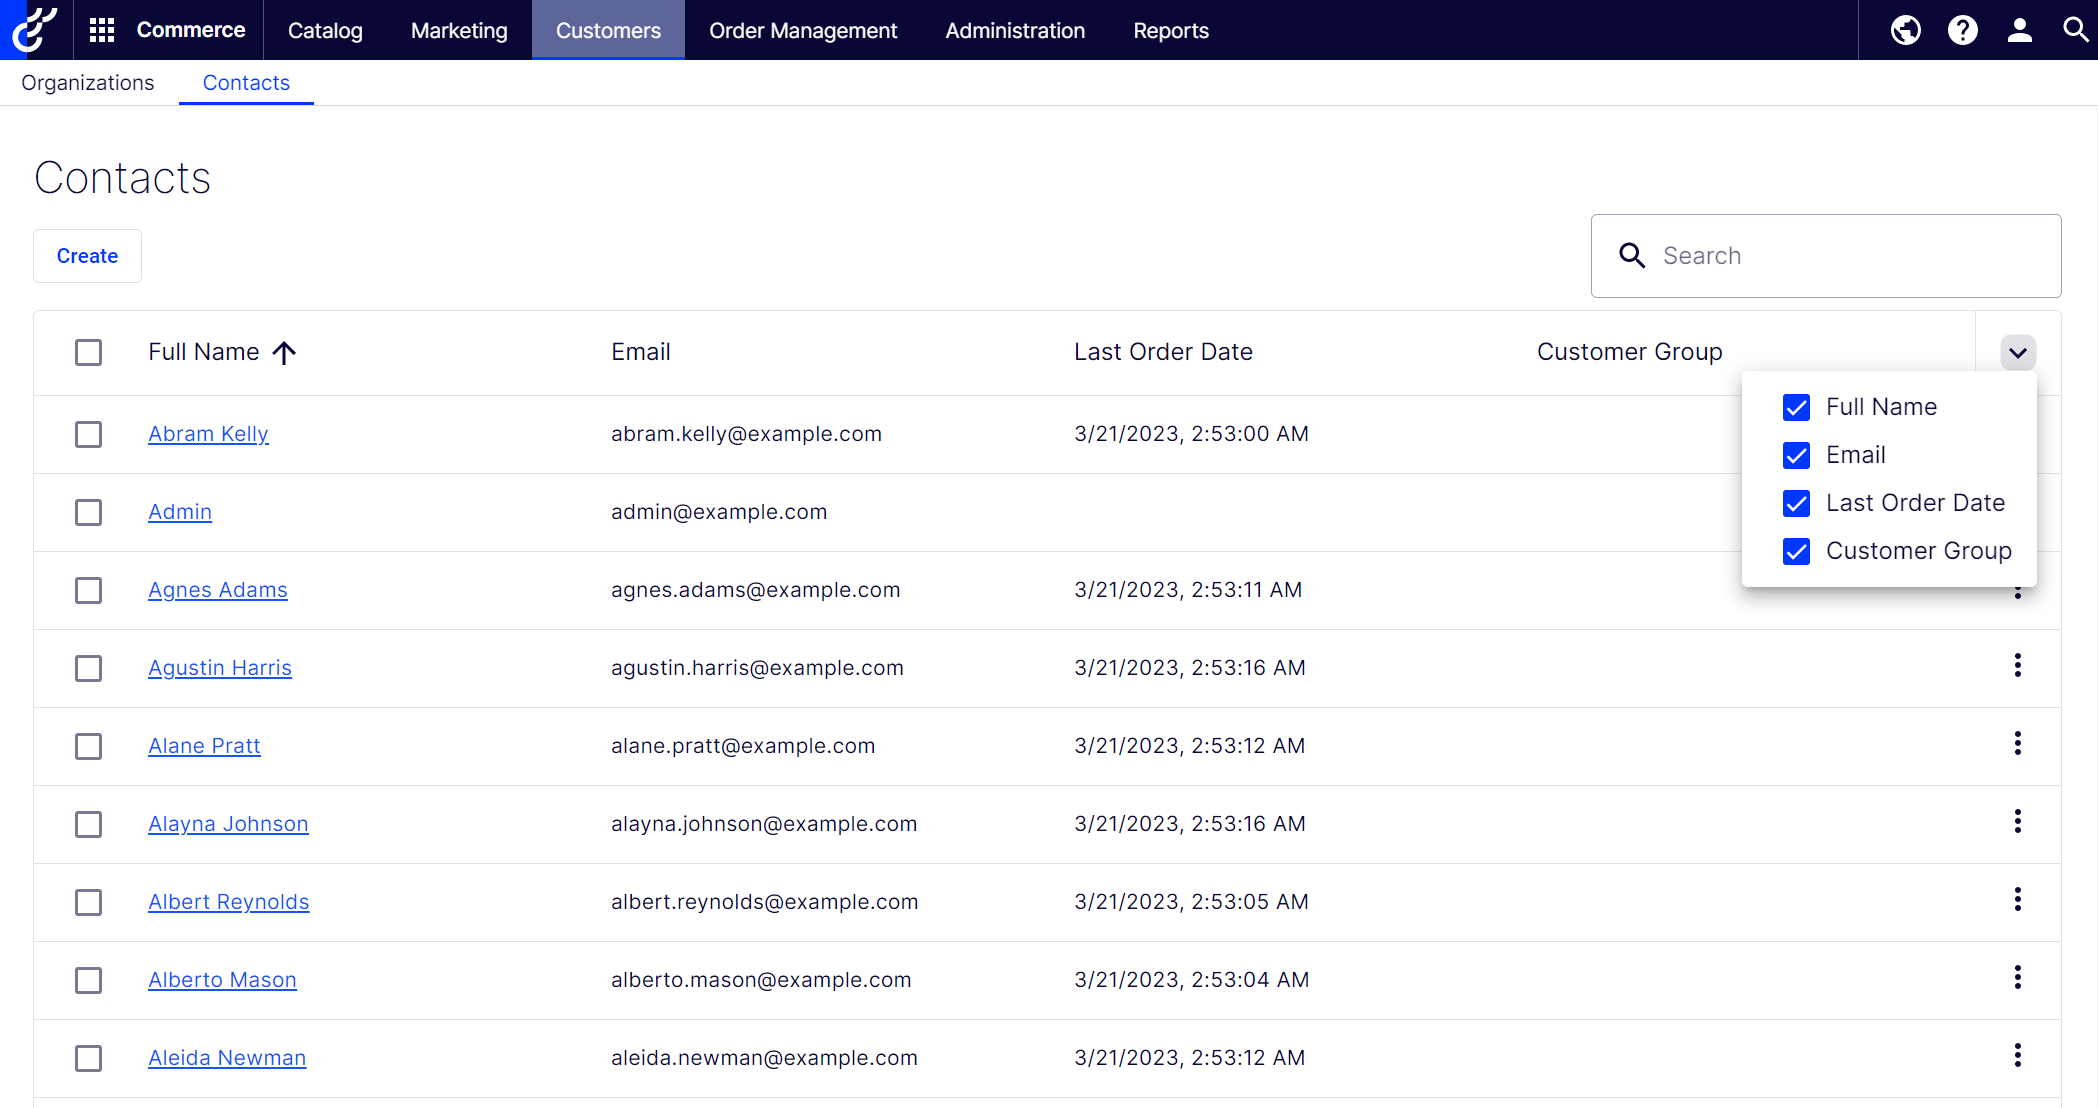Select the Agustin Harris row checkbox
Screen dimensions: 2098x1108
coord(89,668)
